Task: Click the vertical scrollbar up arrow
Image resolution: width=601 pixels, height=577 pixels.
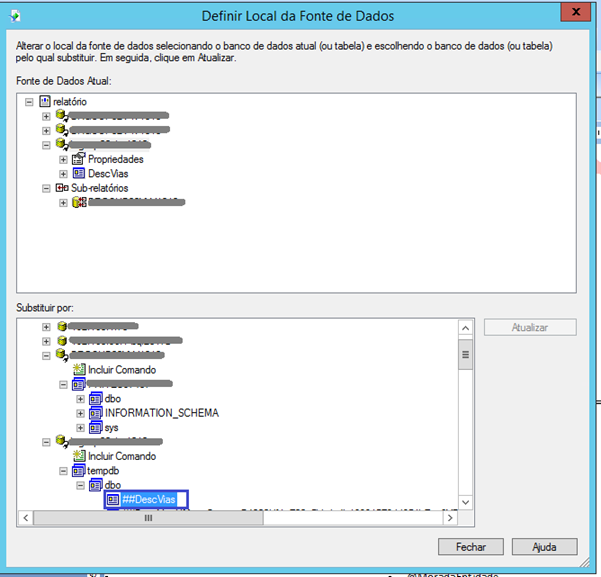Action: pos(464,328)
